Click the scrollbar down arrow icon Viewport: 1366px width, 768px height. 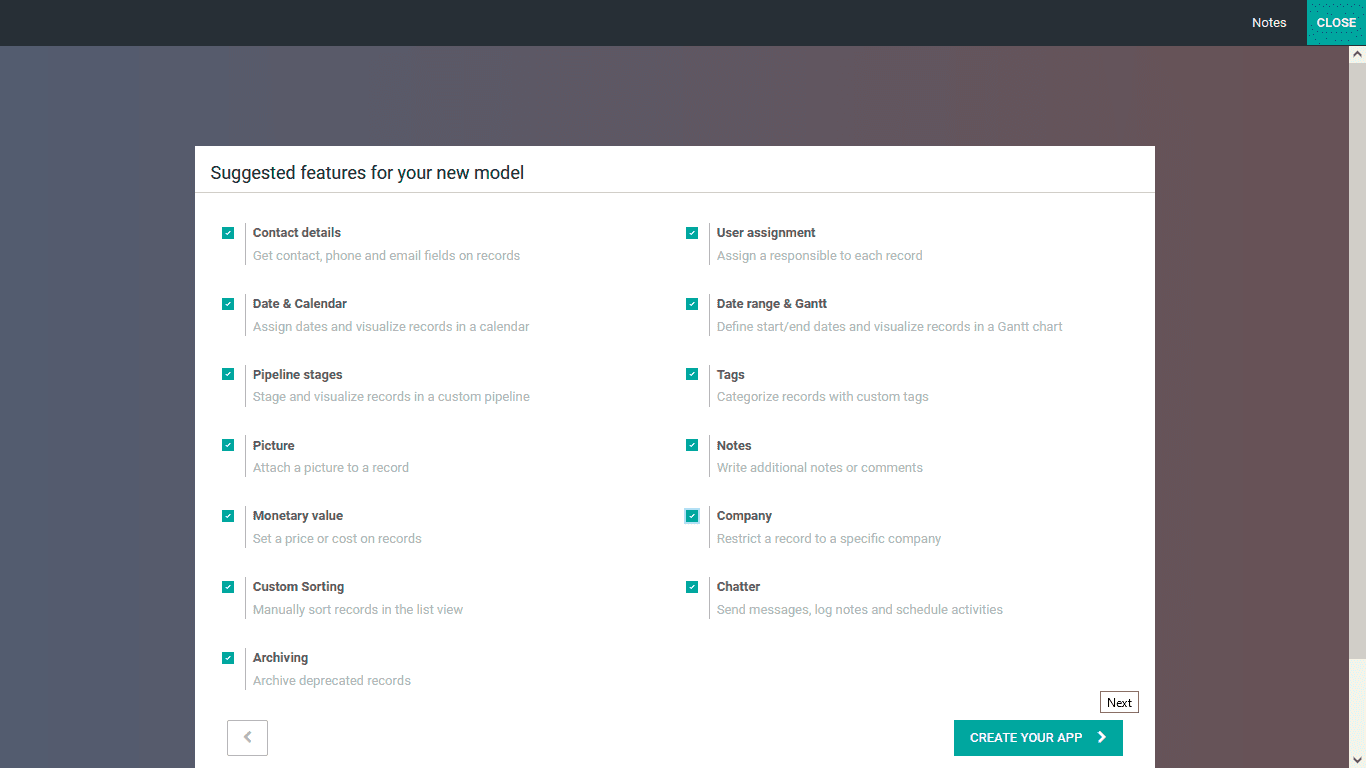[x=1359, y=760]
